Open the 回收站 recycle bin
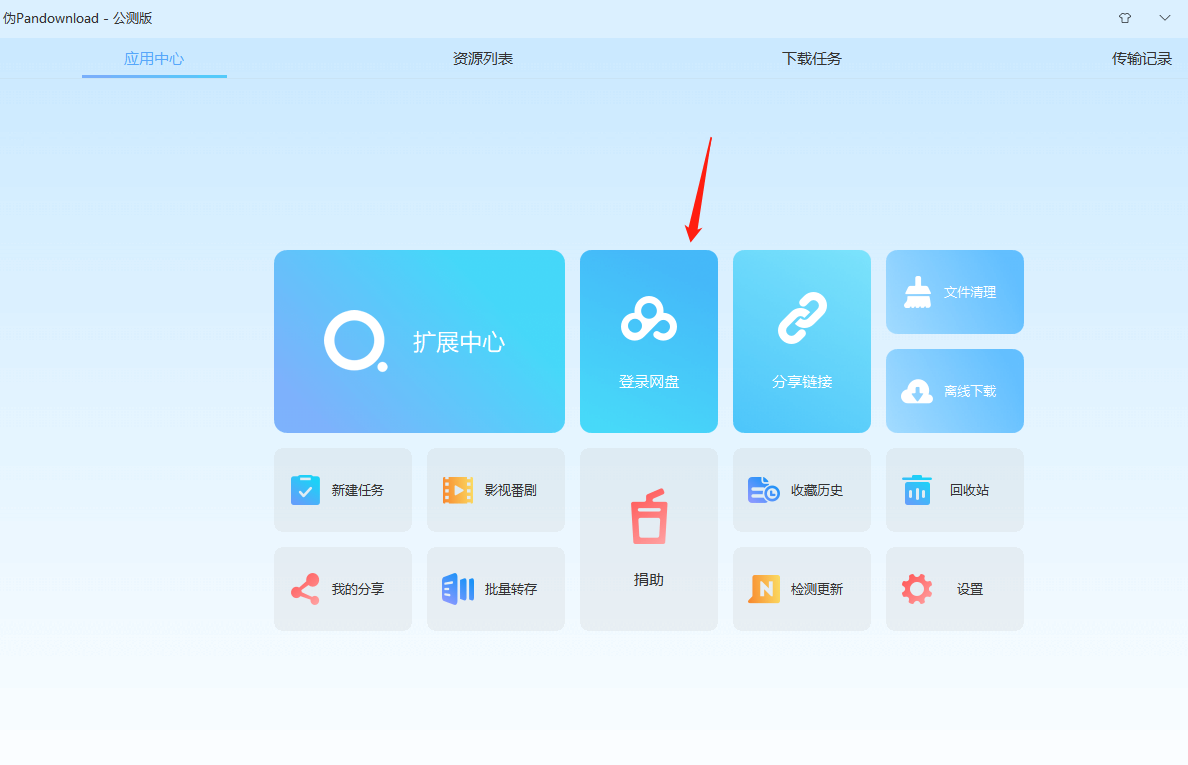The image size is (1188, 765). 954,490
